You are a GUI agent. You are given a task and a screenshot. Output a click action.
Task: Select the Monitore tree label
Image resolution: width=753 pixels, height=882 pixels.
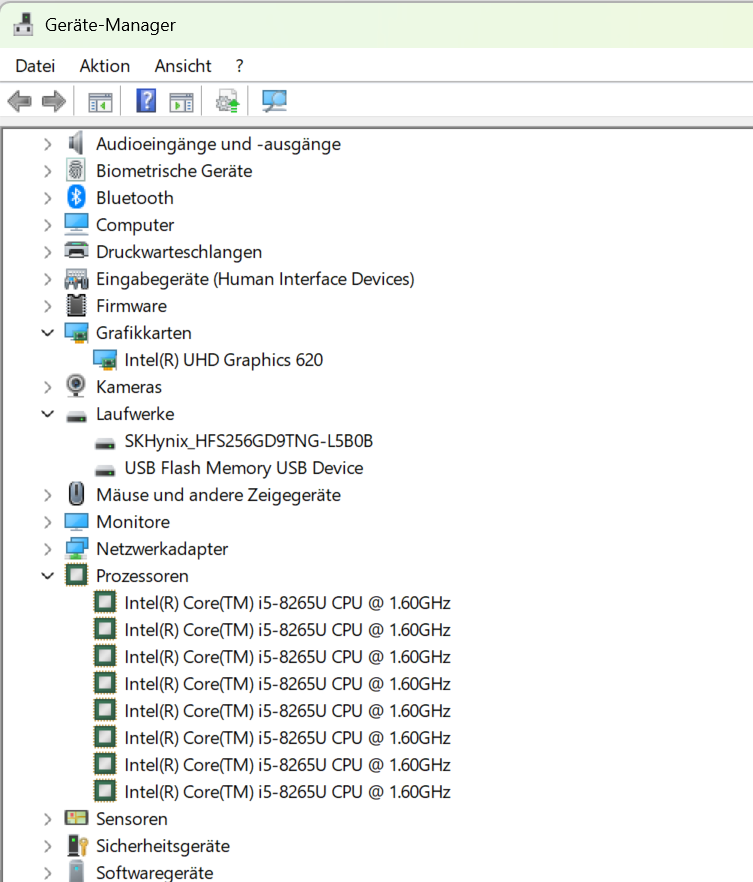click(133, 522)
